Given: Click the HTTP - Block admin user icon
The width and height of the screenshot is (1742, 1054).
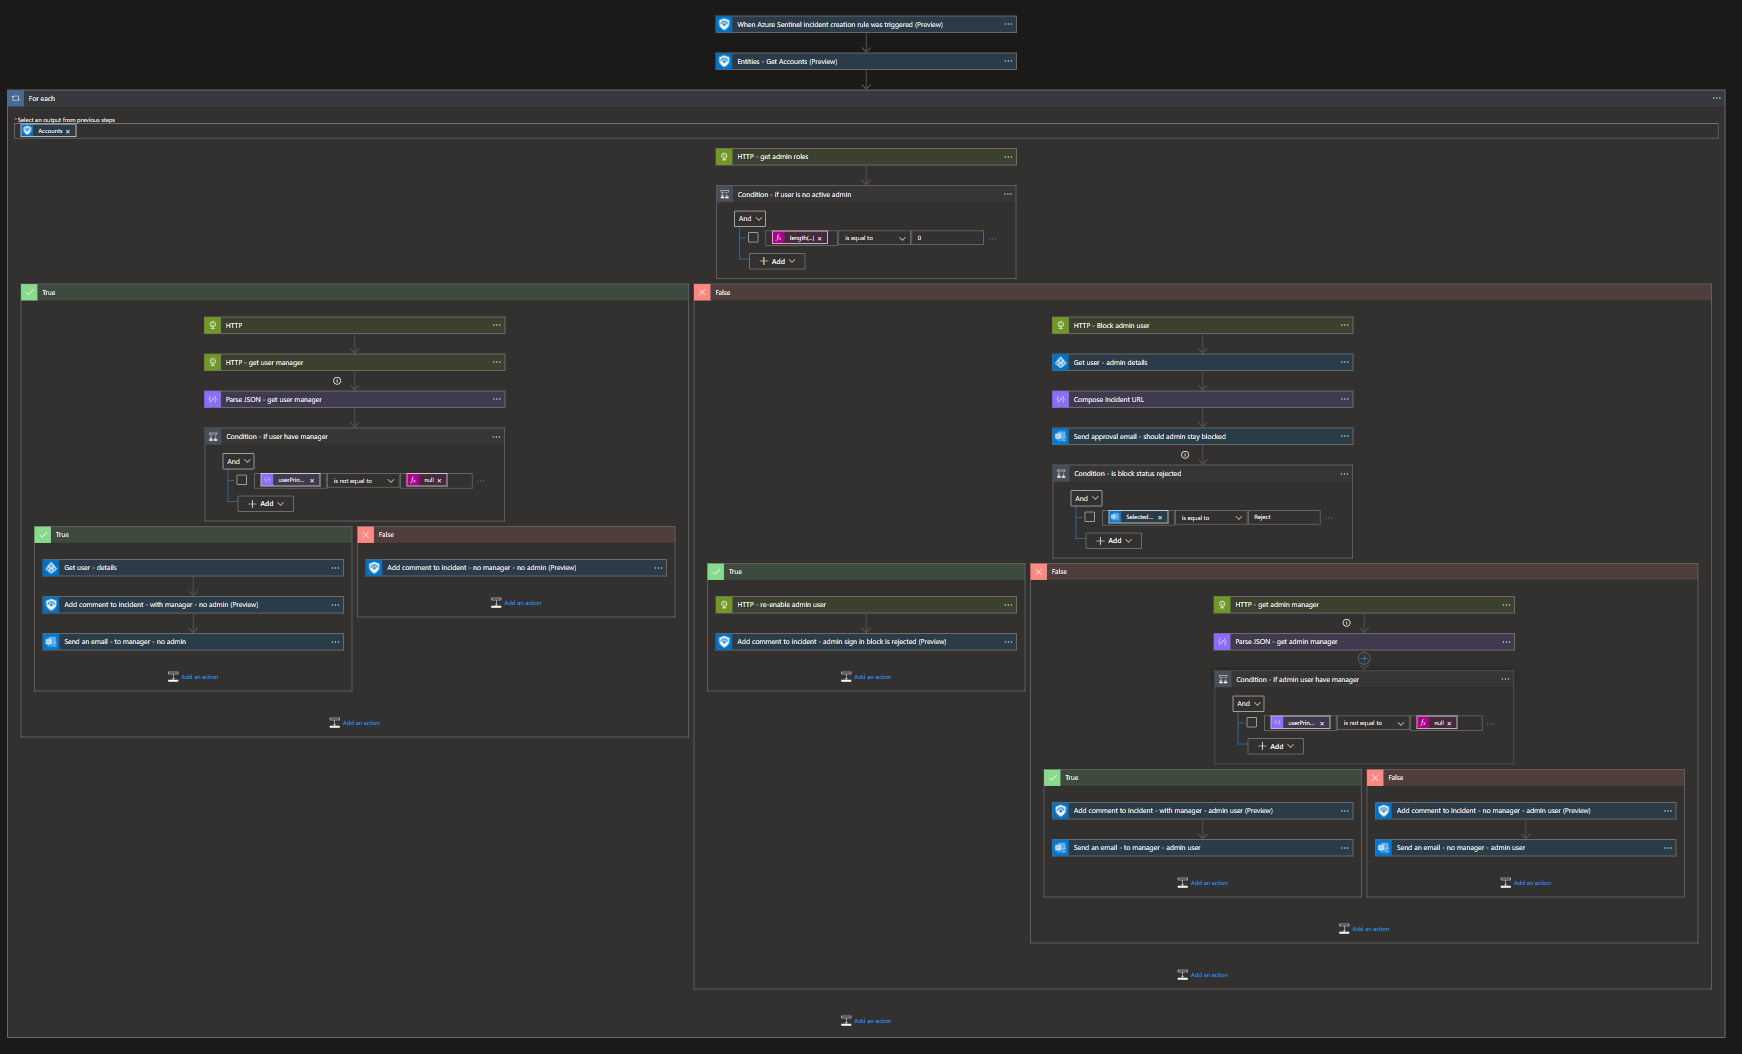Looking at the screenshot, I should (x=1060, y=325).
